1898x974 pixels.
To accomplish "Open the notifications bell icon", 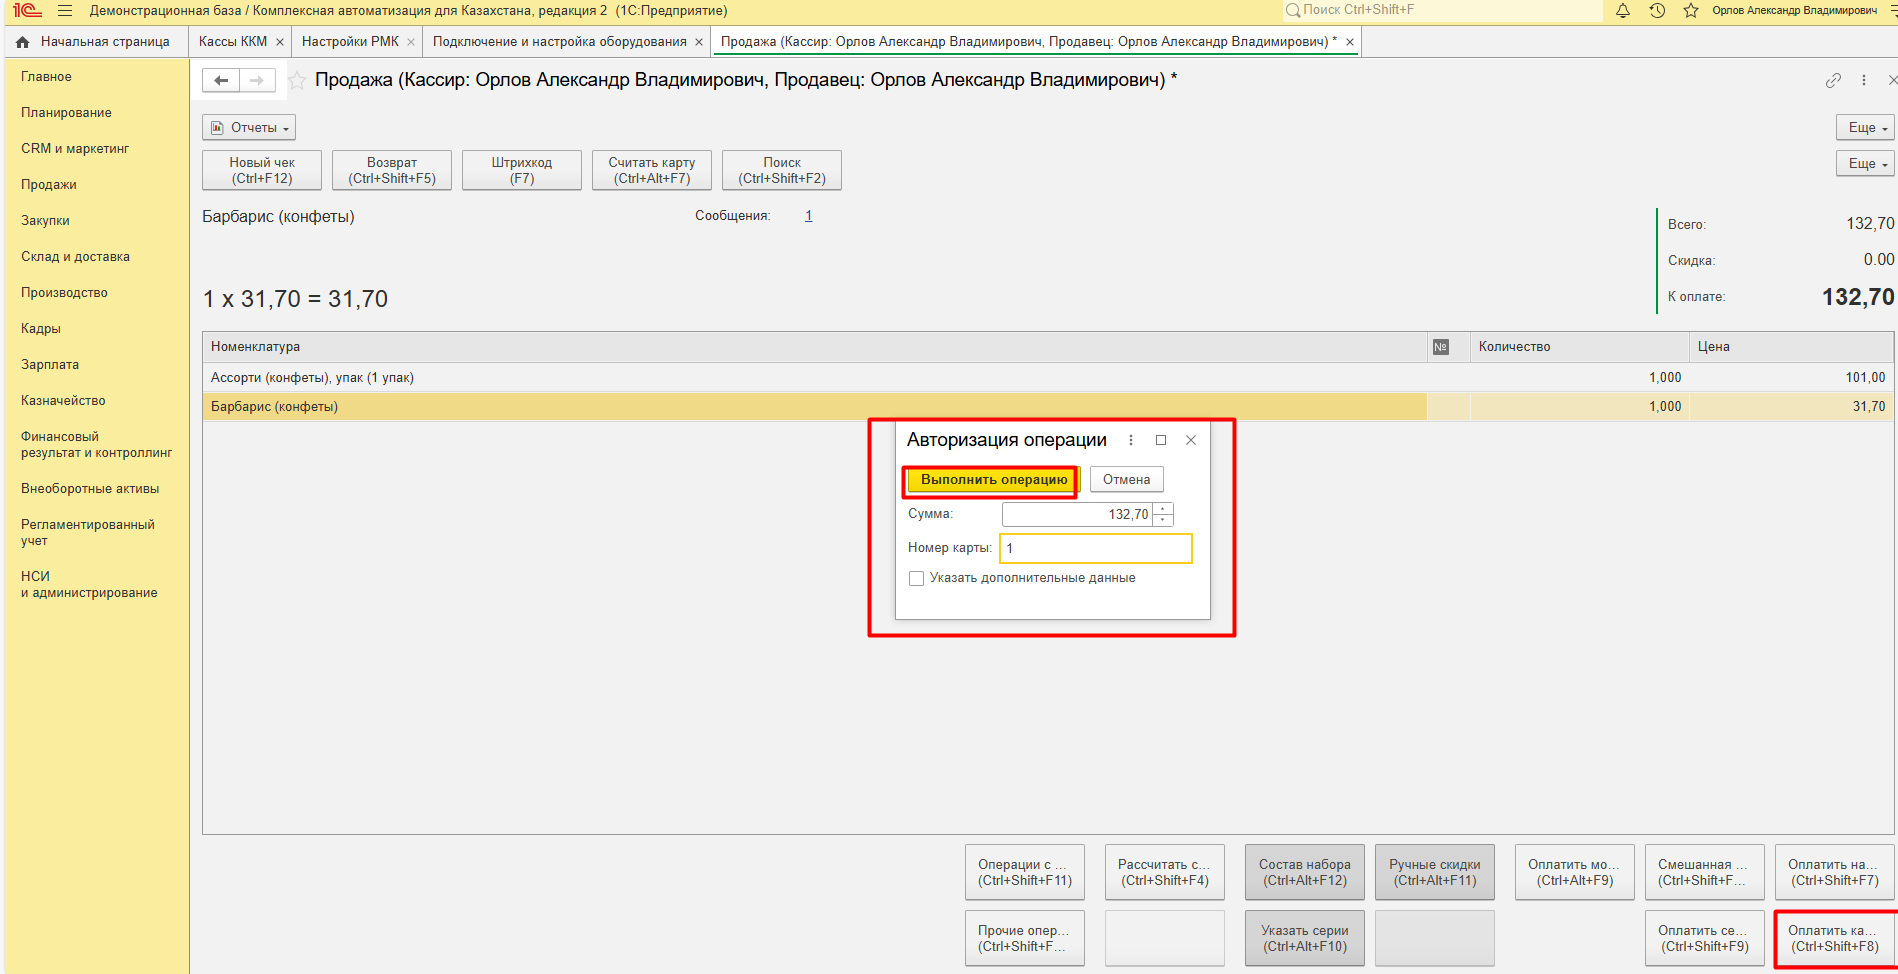I will 1622,11.
